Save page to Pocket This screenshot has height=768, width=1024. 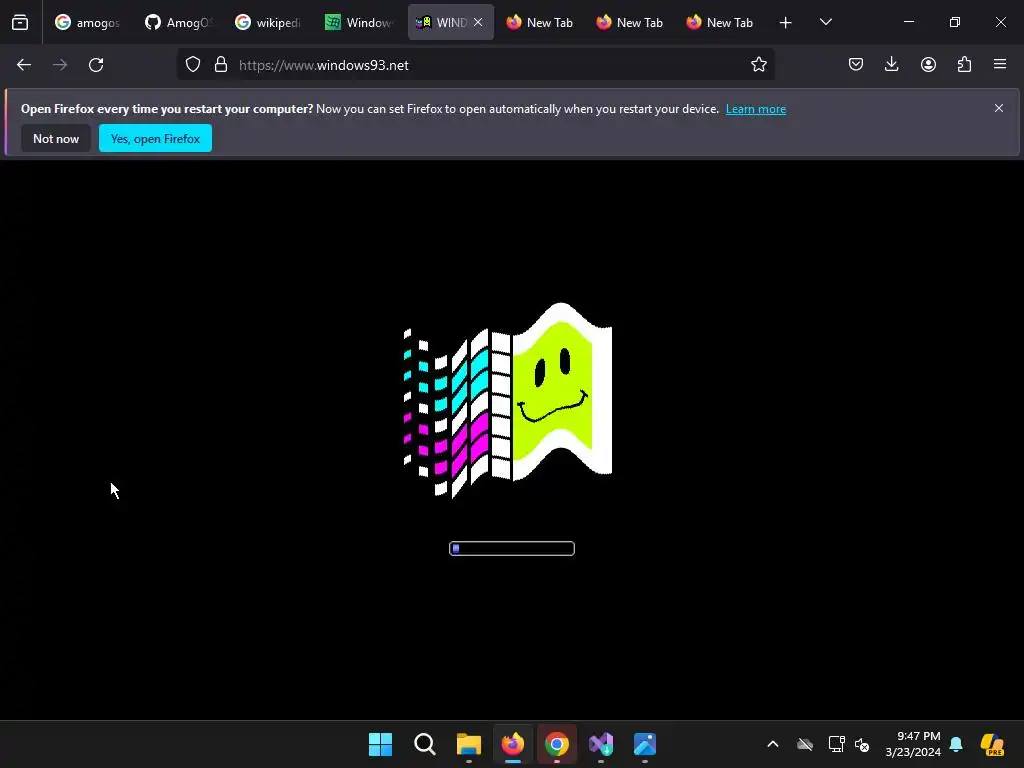856,65
